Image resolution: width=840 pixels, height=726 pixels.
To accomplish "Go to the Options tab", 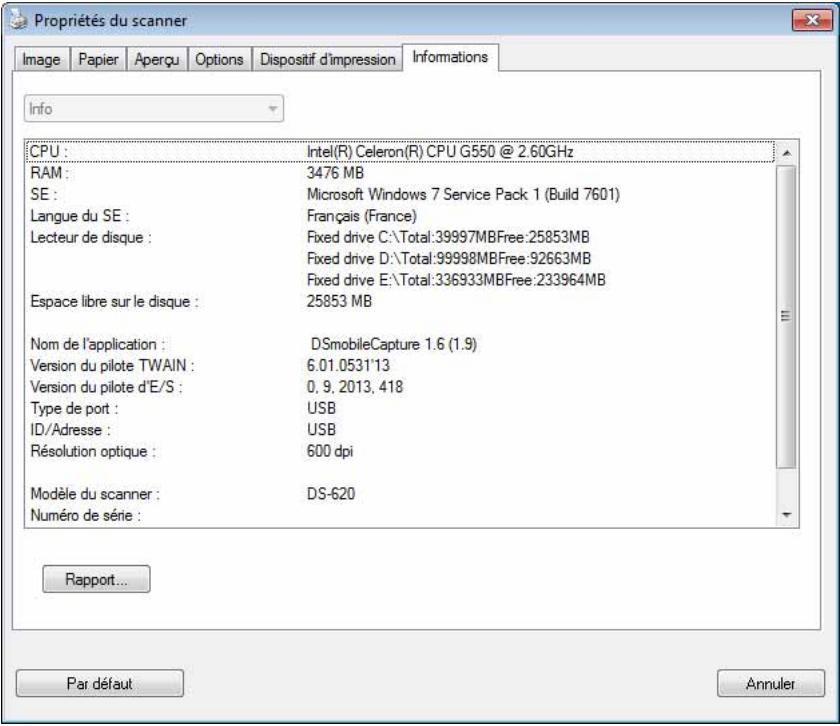I will 219,59.
